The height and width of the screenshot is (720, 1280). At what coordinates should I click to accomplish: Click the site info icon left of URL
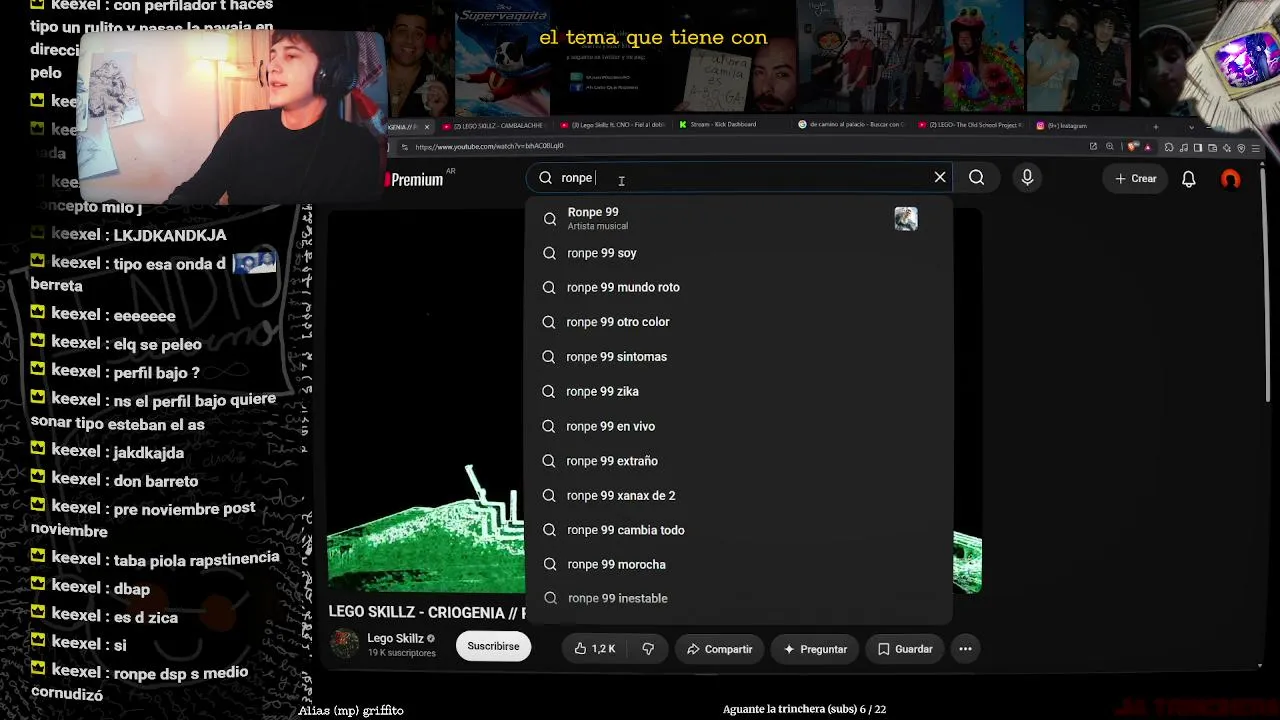click(x=404, y=147)
